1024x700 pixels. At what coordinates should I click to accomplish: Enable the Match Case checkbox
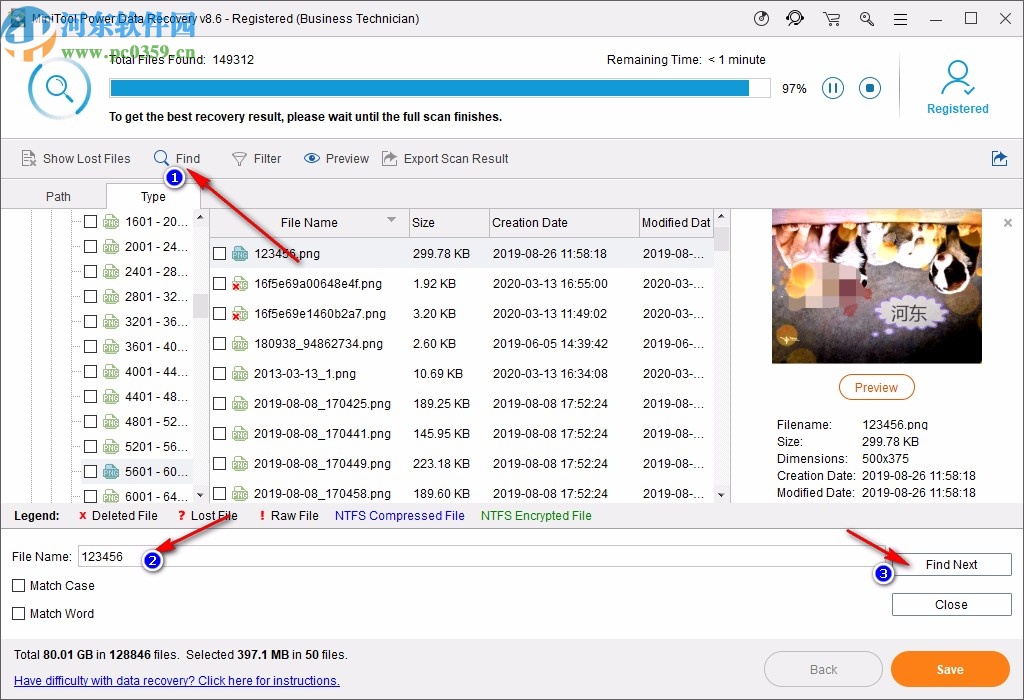(x=19, y=586)
